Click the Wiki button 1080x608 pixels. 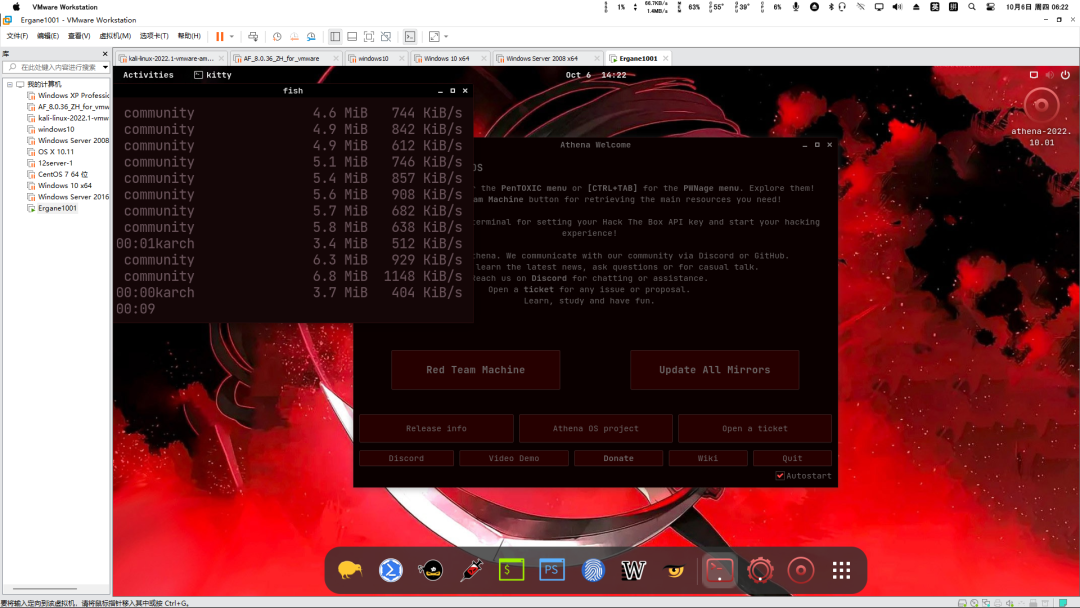pyautogui.click(x=707, y=458)
